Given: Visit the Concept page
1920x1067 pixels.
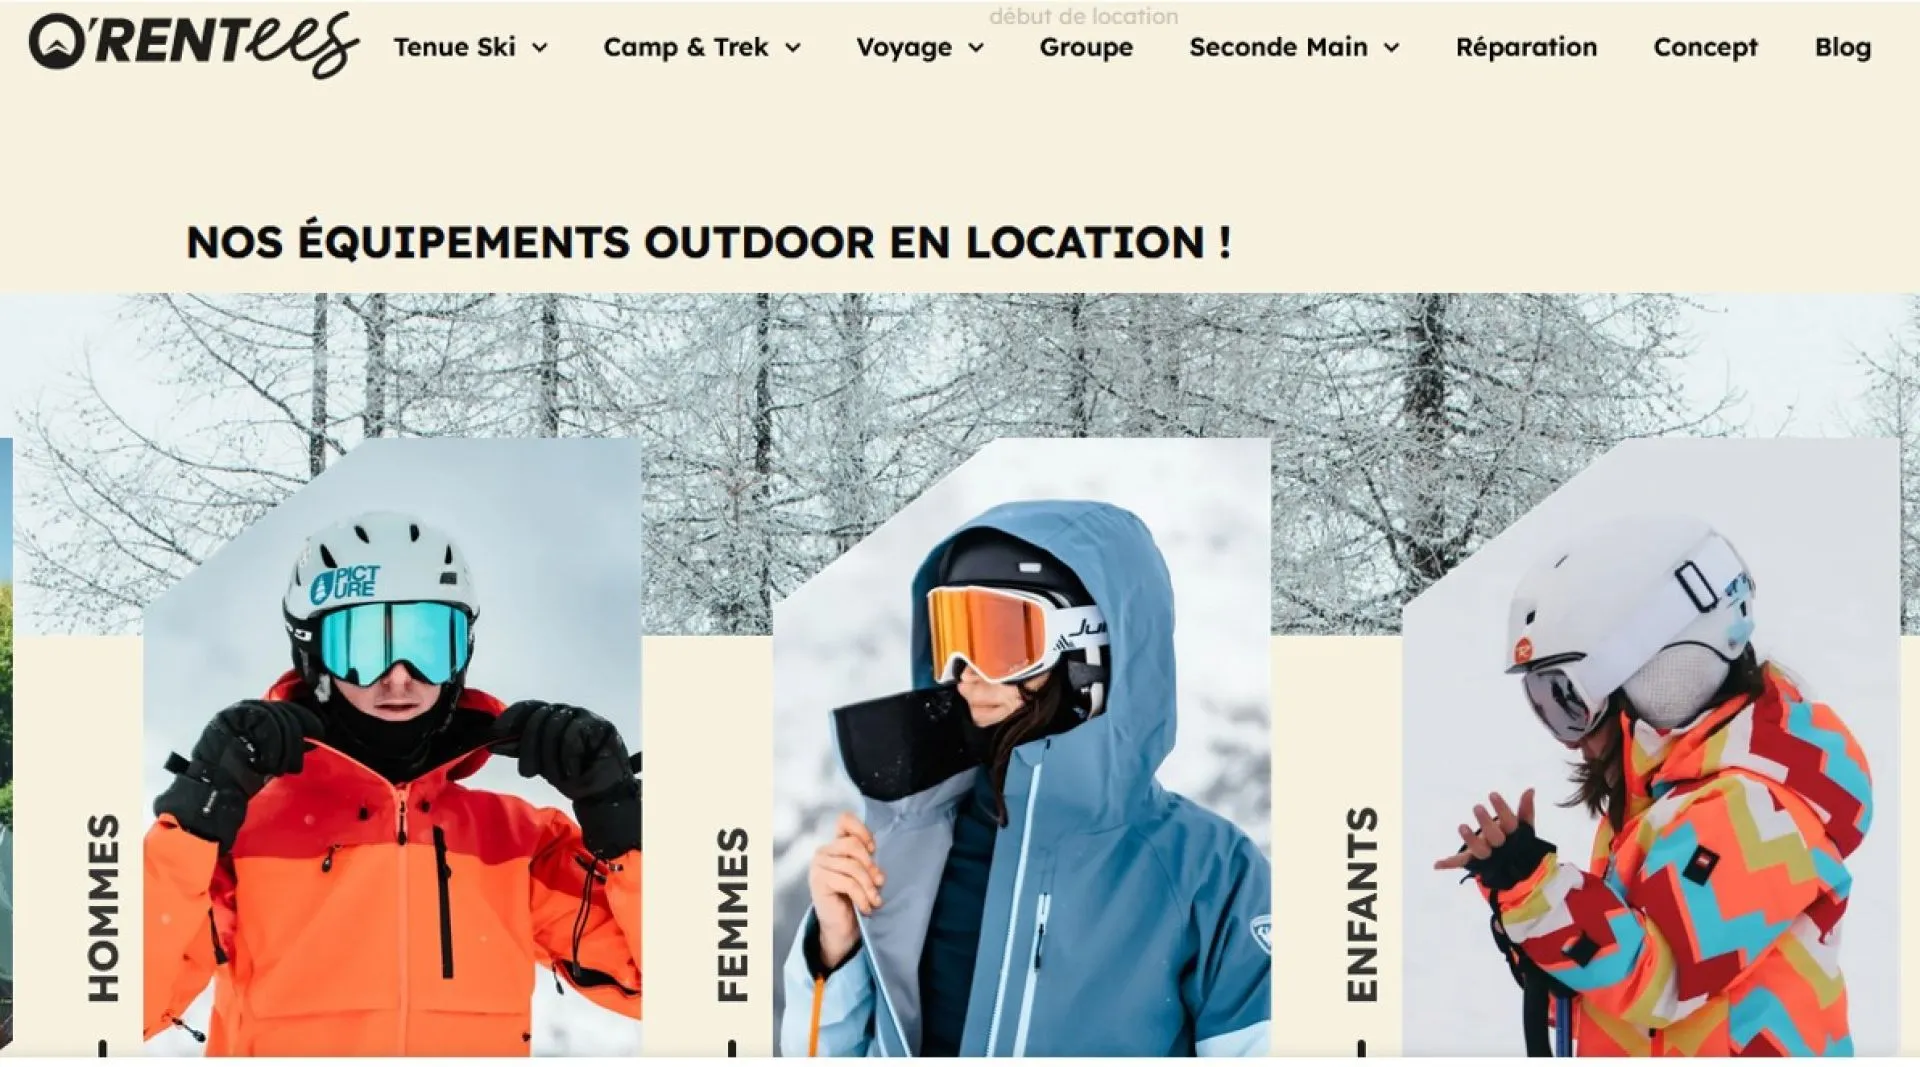Looking at the screenshot, I should tap(1705, 47).
